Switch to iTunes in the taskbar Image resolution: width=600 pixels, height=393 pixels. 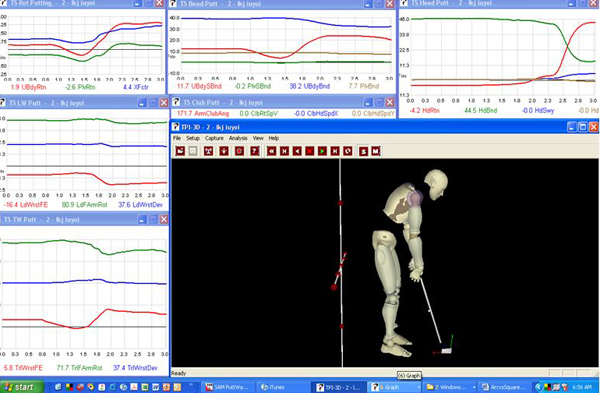(281, 387)
